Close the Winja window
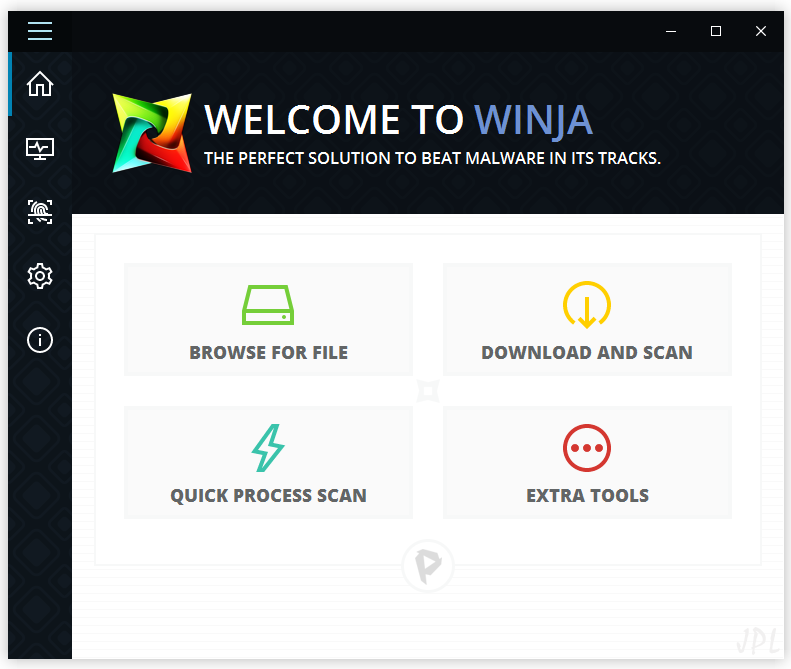This screenshot has width=791, height=669. [761, 31]
